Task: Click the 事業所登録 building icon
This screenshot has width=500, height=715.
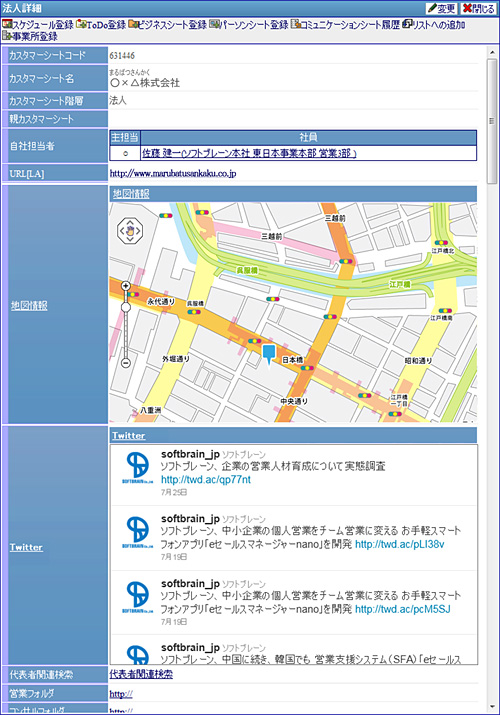Action: (x=7, y=36)
